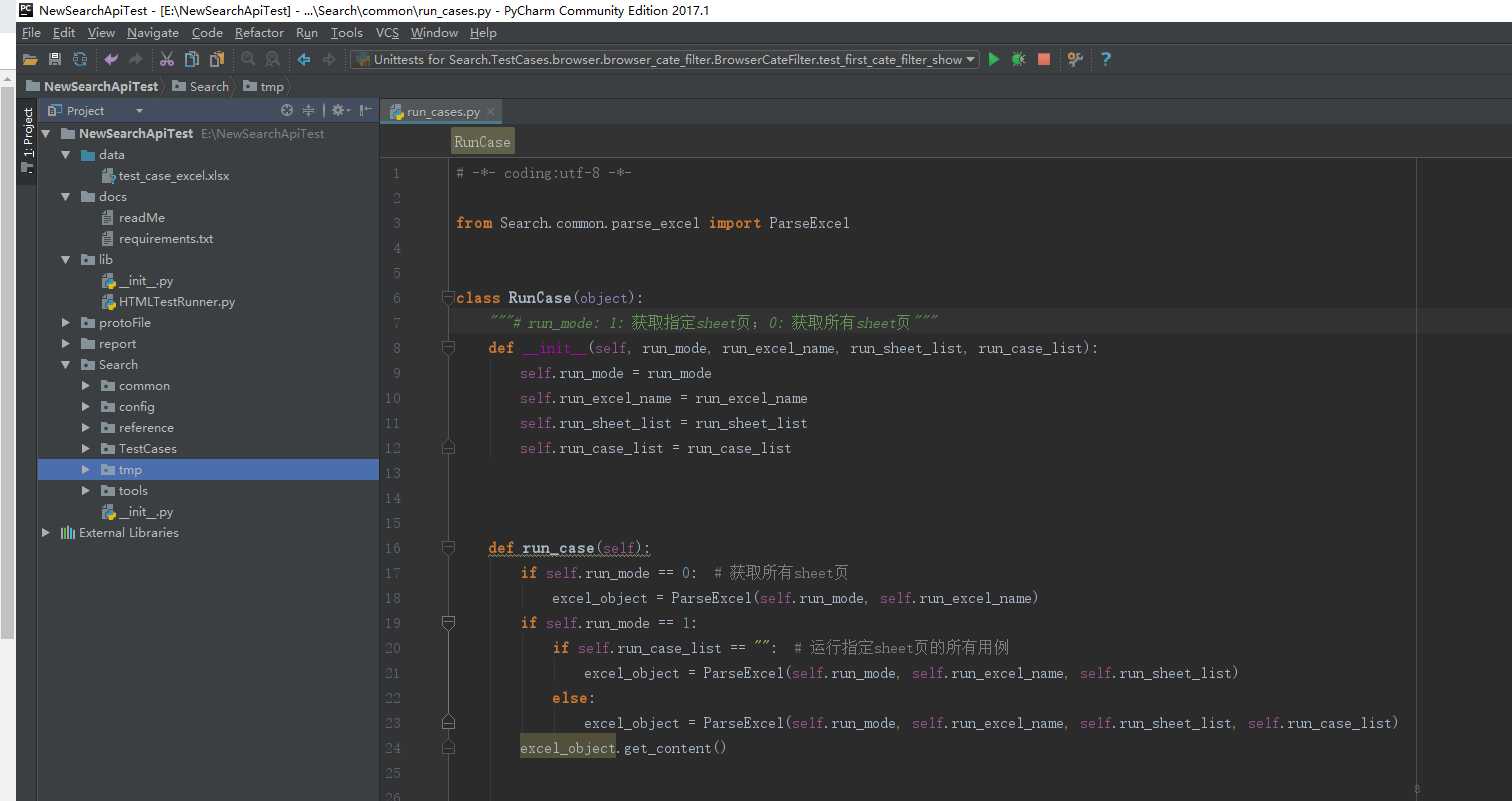The width and height of the screenshot is (1512, 801).
Task: Click the RunCase class breadcrumb
Action: (x=482, y=142)
